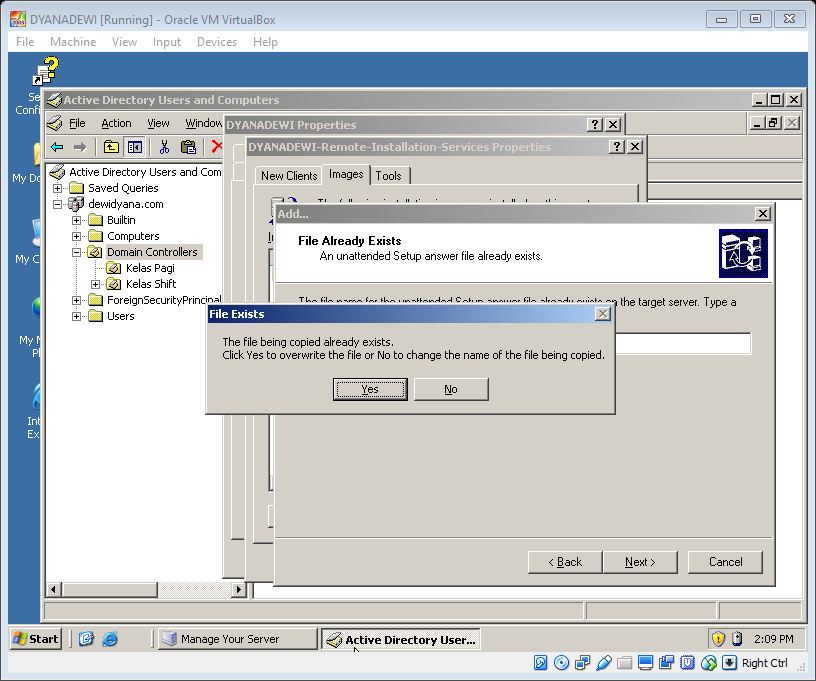Click the MMC console icon beside File menu
The width and height of the screenshot is (816, 681).
55,123
